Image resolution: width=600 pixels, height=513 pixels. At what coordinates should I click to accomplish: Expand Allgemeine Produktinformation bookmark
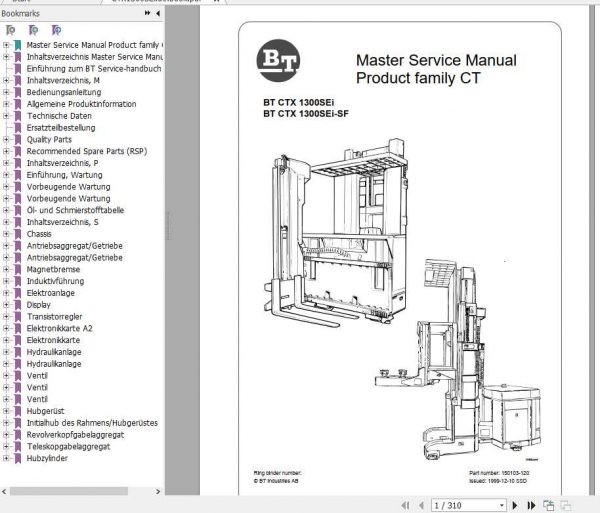pos(6,104)
